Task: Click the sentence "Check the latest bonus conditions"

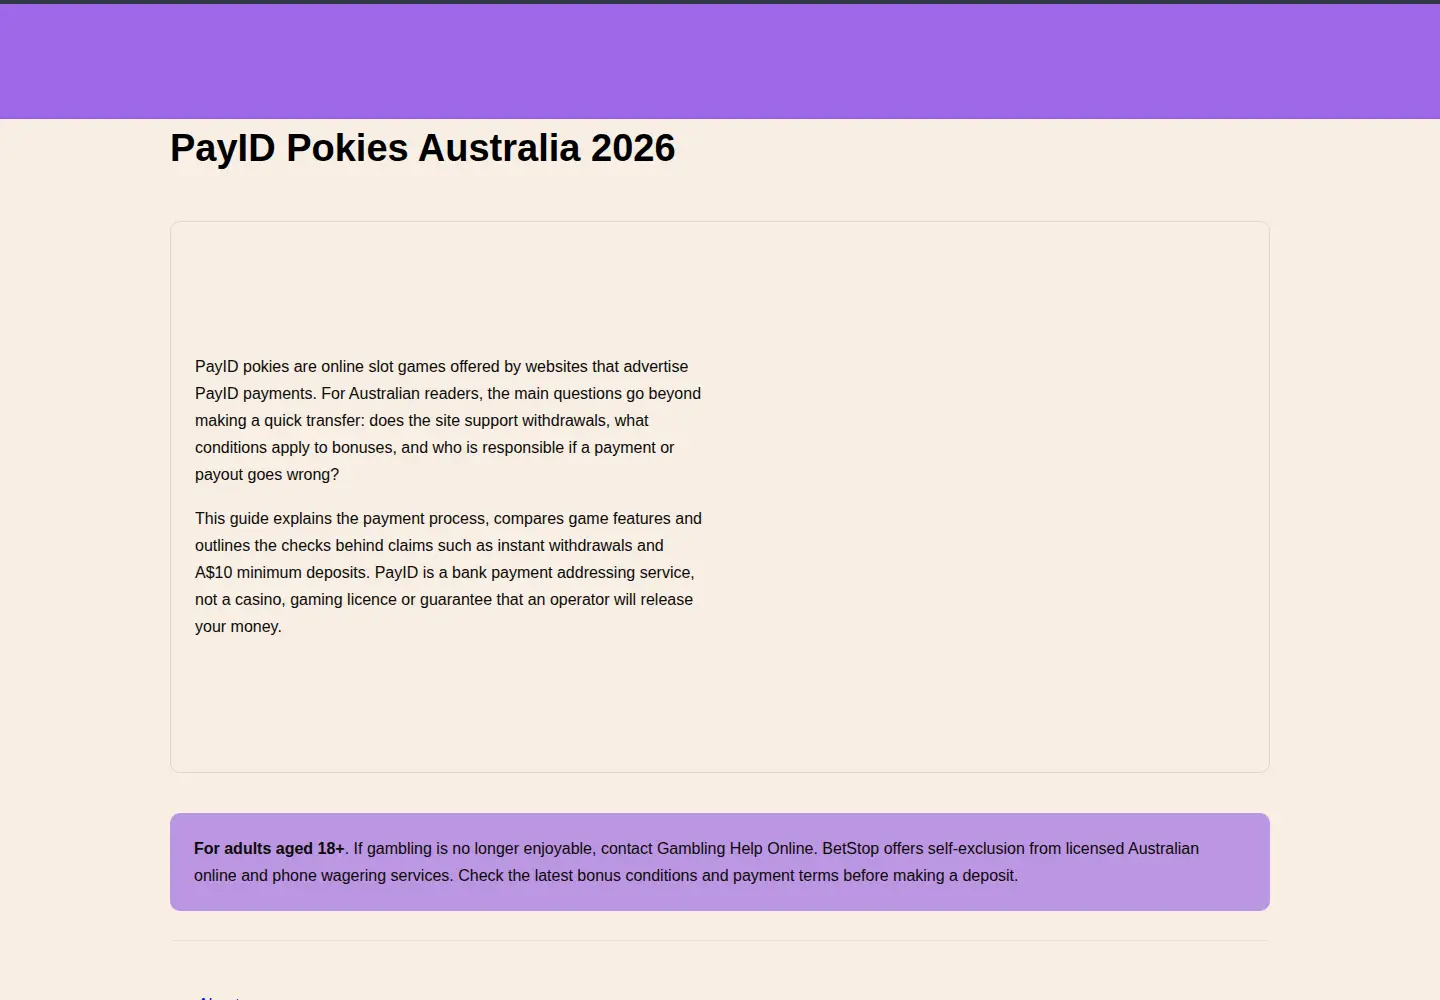Action: pos(738,875)
